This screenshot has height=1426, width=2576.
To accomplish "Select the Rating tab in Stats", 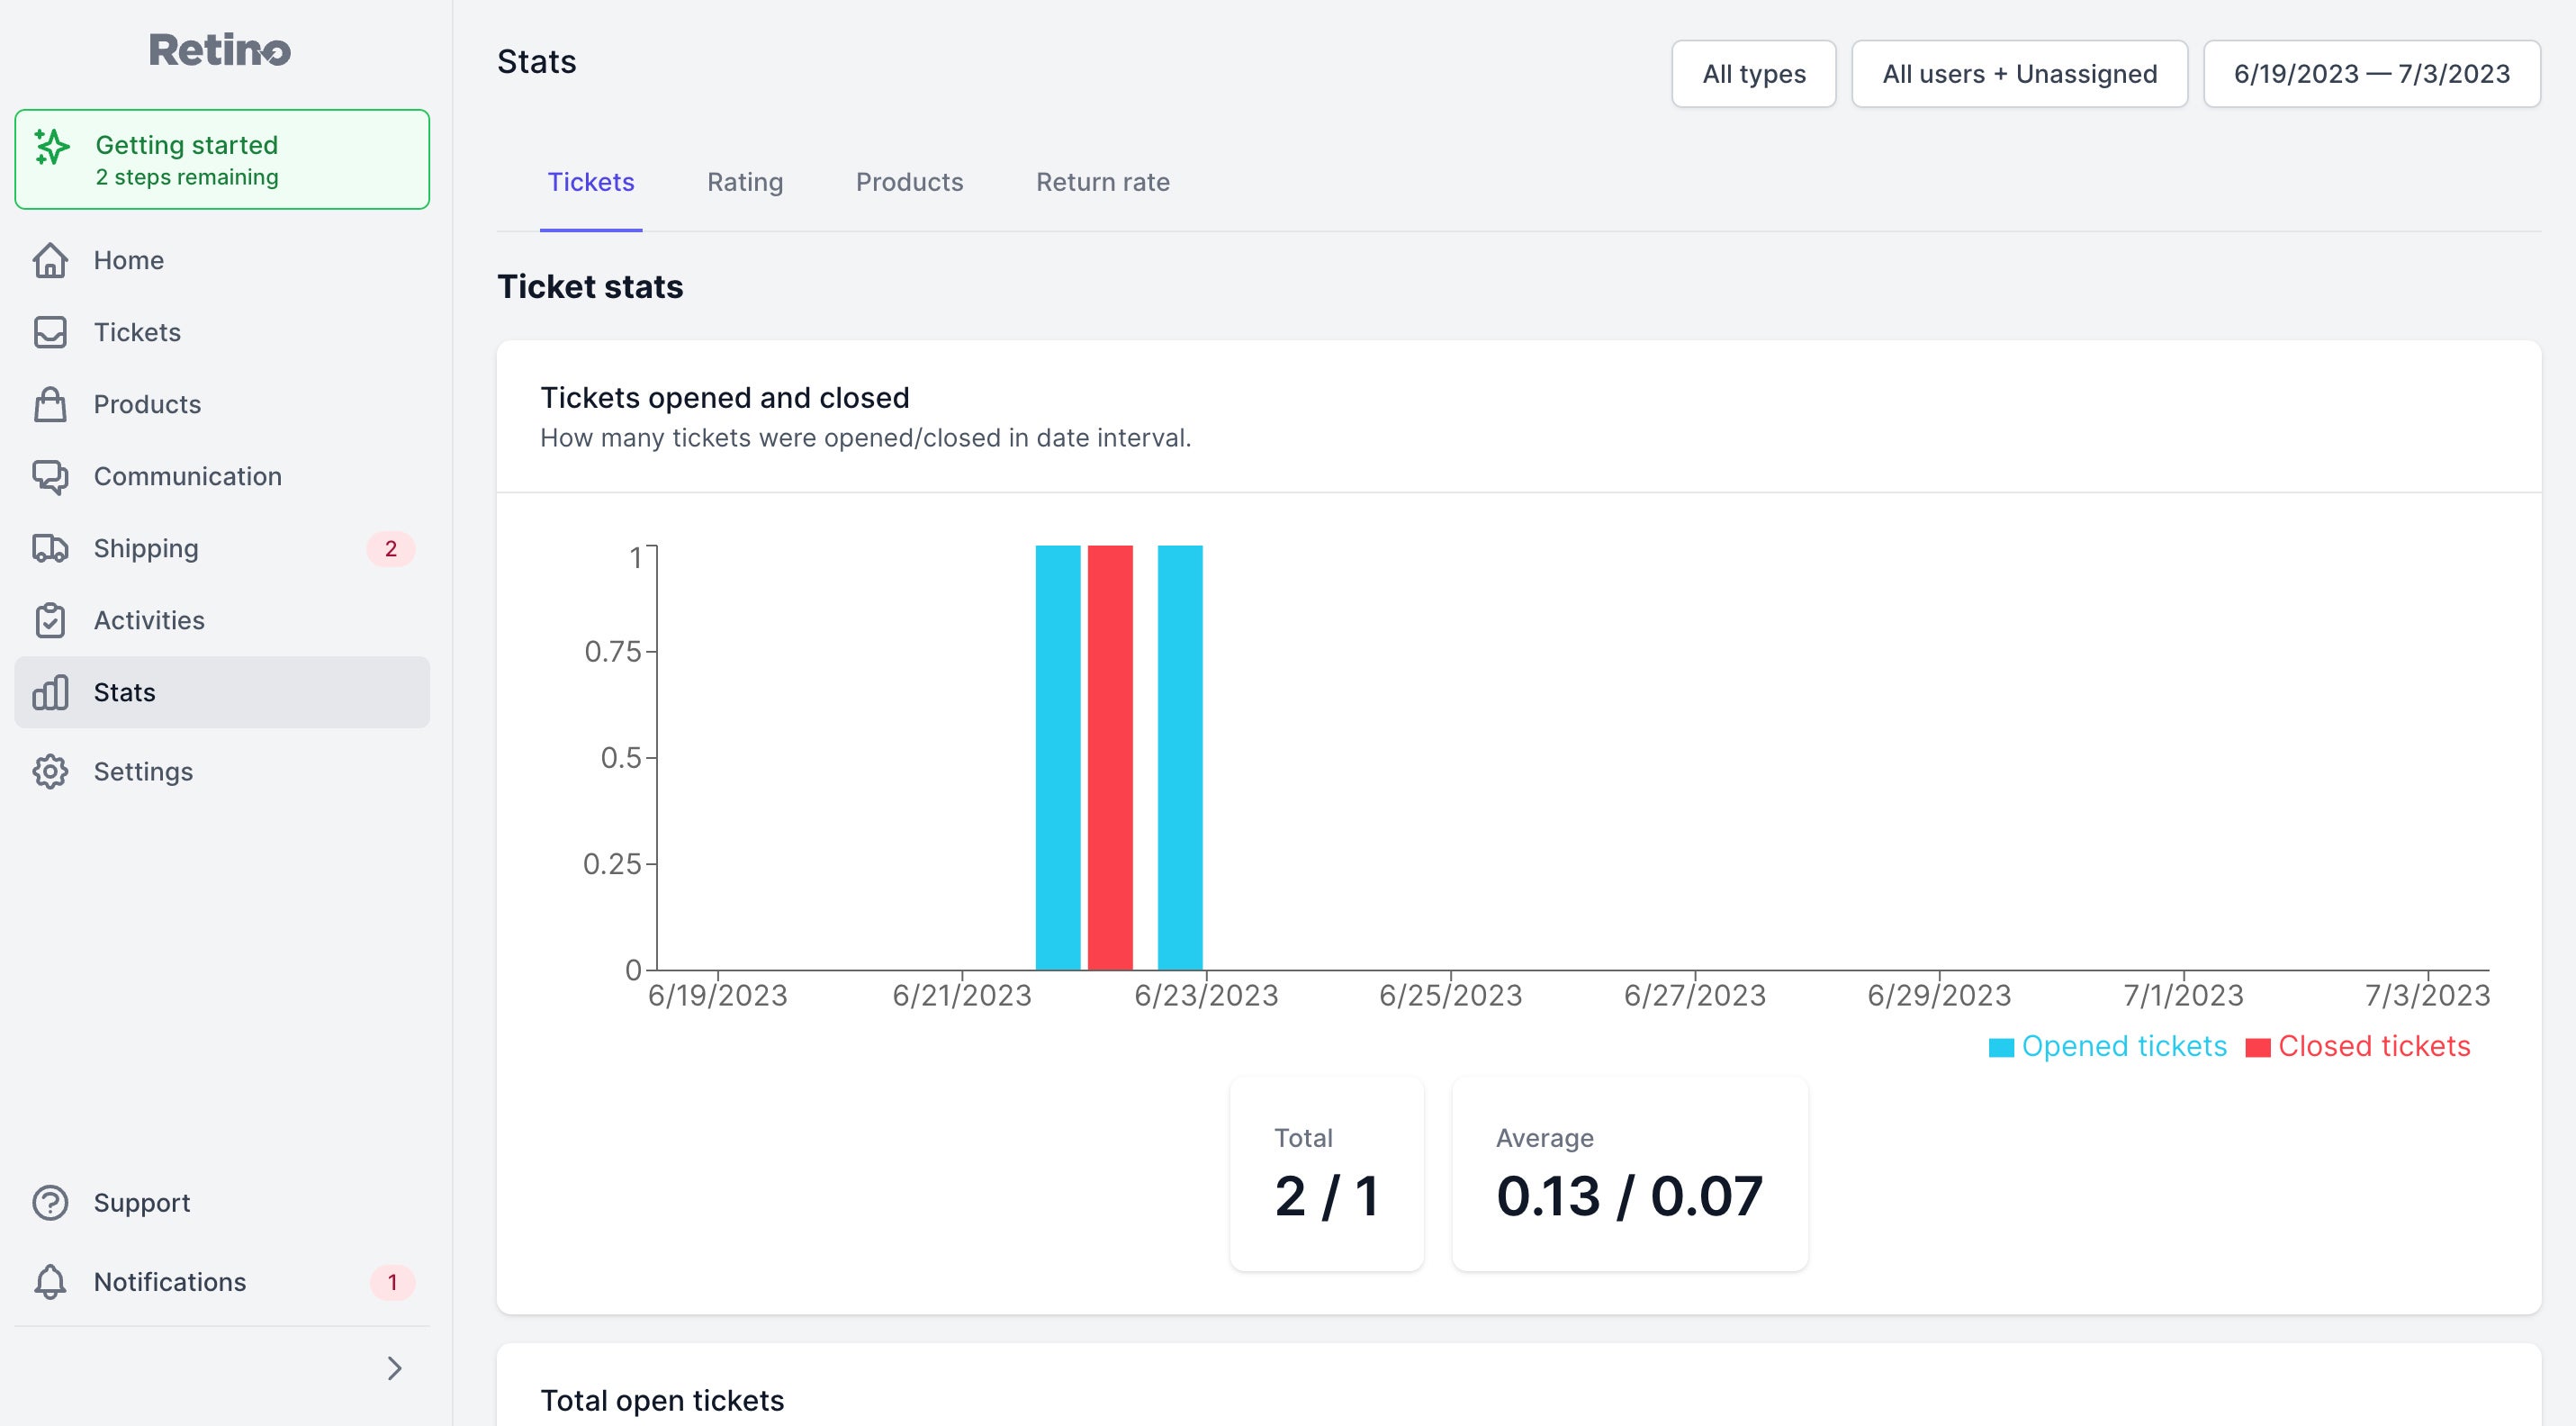I will click(x=744, y=181).
